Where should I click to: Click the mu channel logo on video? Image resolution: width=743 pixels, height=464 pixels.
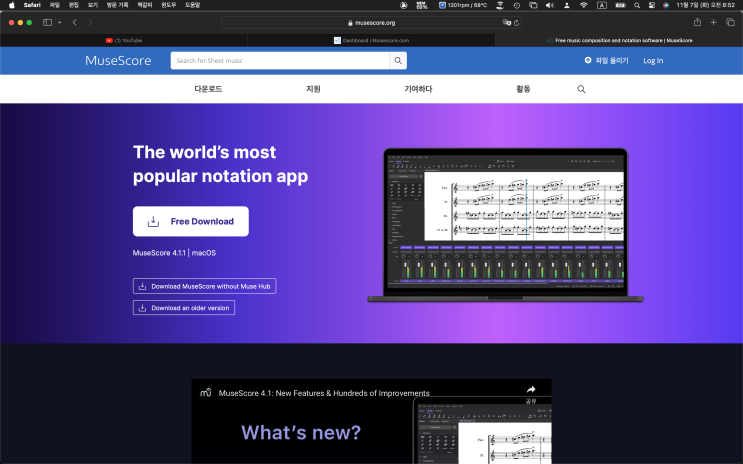coord(205,392)
